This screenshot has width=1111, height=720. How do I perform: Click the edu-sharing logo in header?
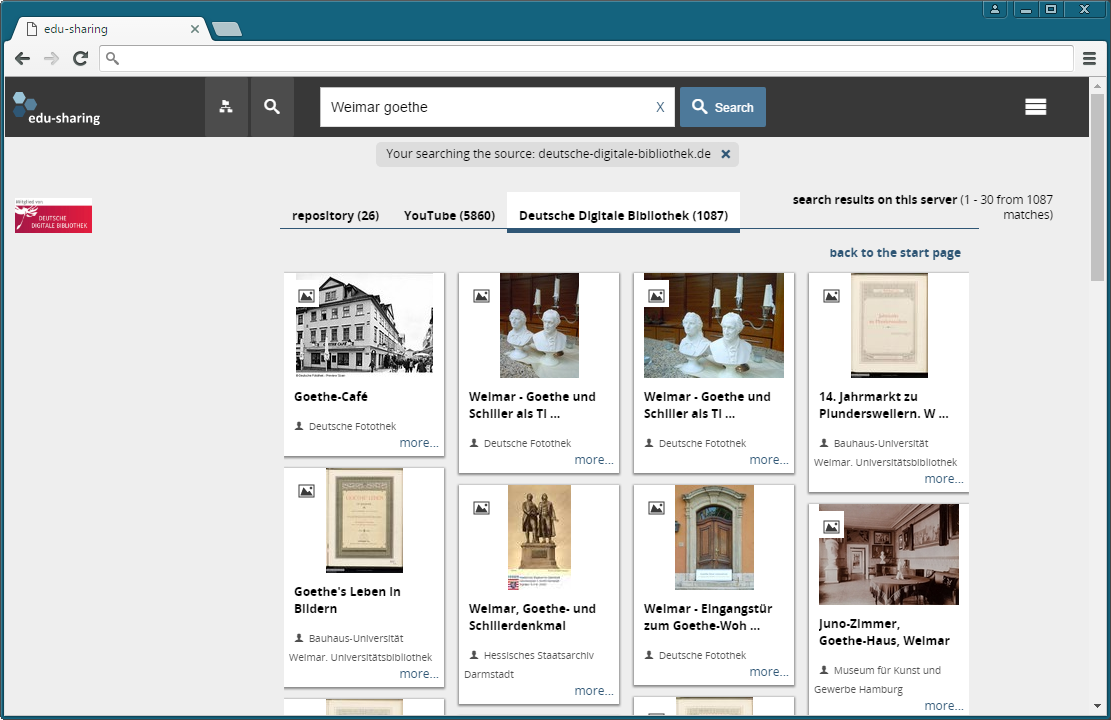coord(56,108)
